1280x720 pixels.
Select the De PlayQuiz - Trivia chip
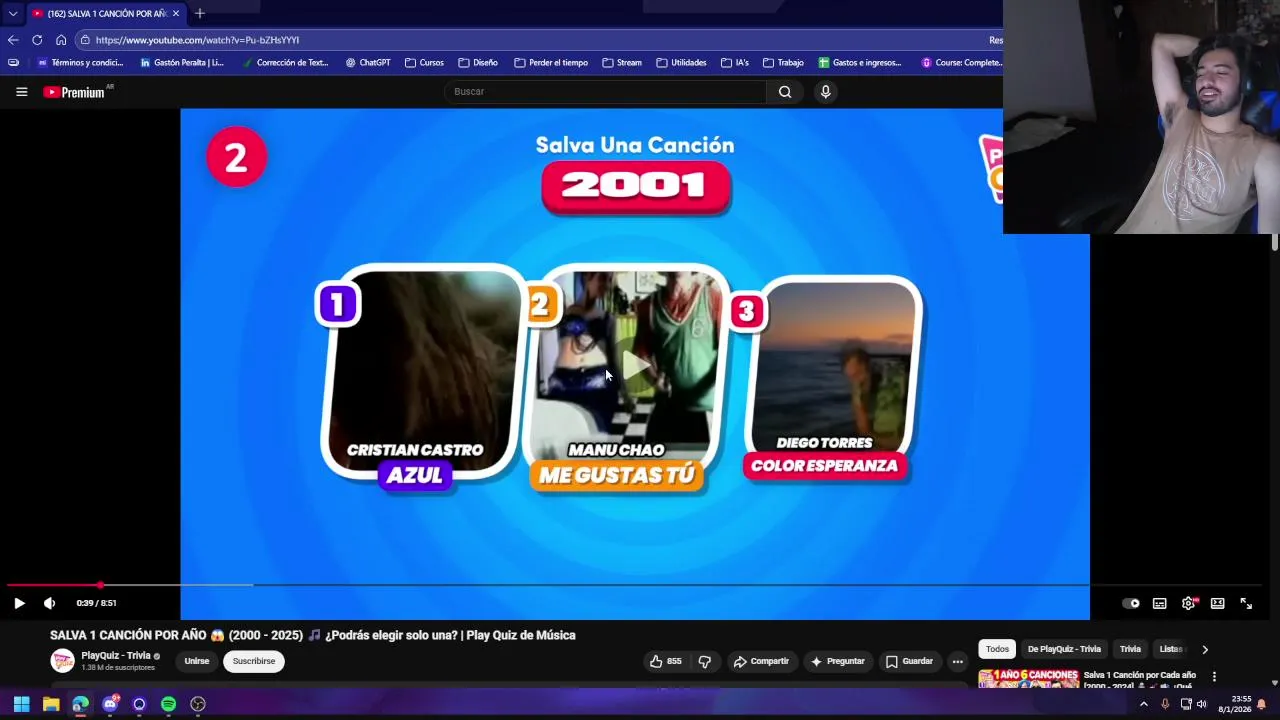click(x=1064, y=649)
